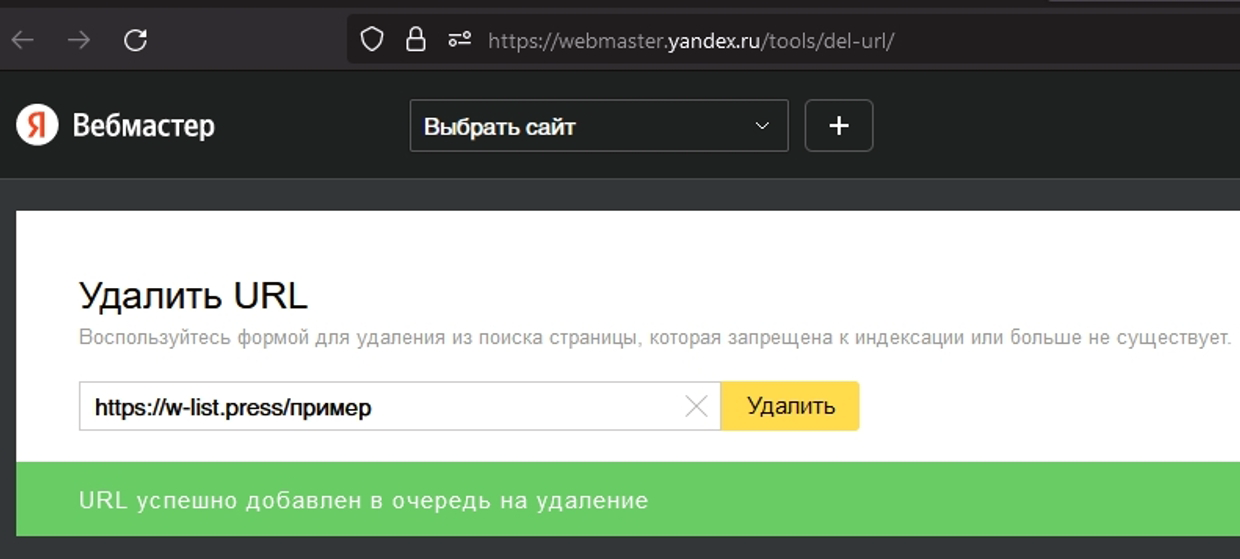Reload the current page
This screenshot has width=1240, height=559.
point(135,40)
